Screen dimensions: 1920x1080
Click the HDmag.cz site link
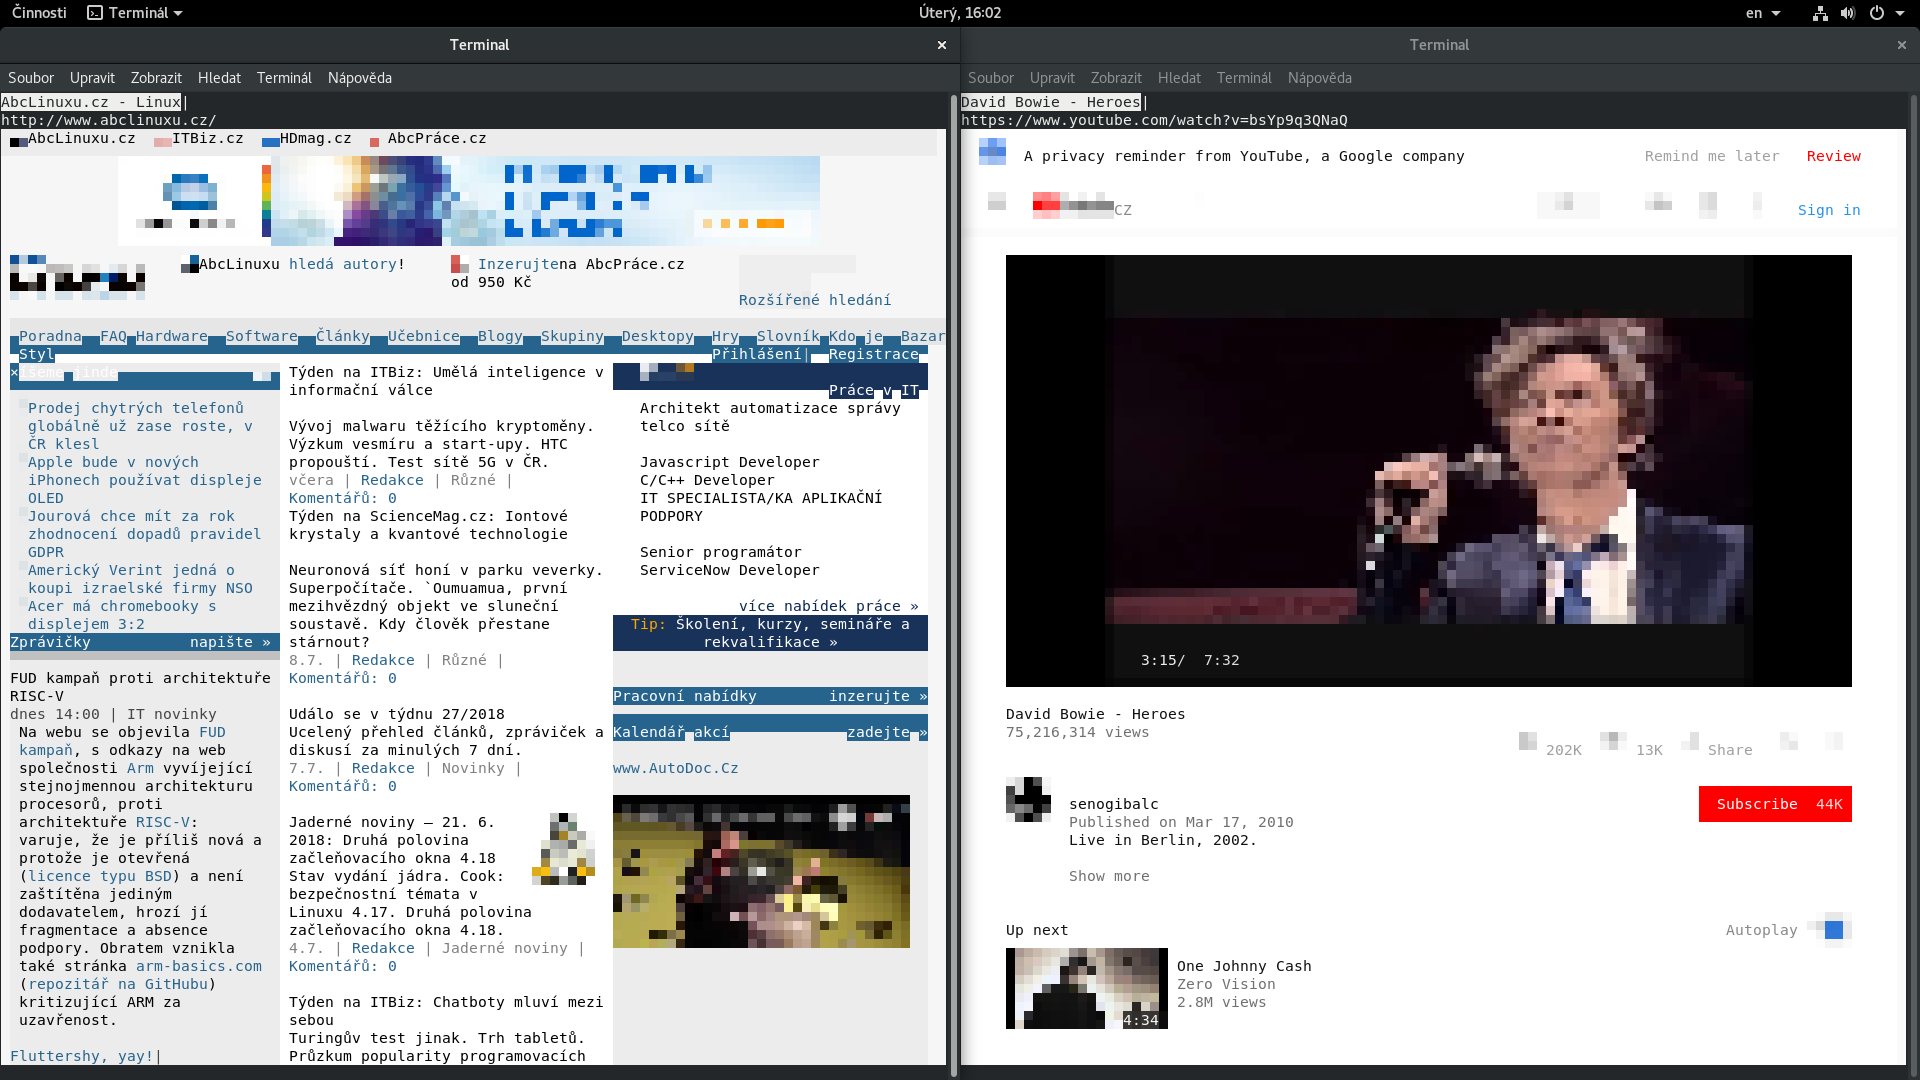point(316,139)
